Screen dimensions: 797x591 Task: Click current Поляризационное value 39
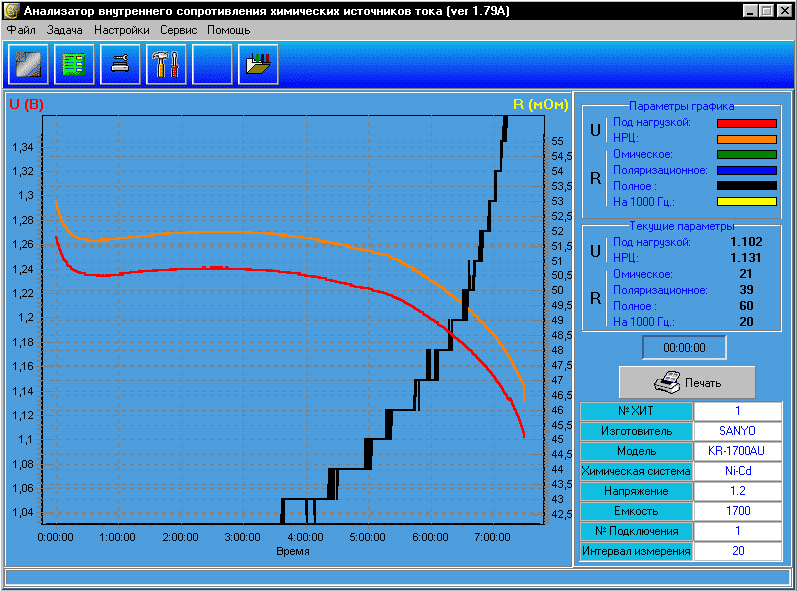(746, 290)
